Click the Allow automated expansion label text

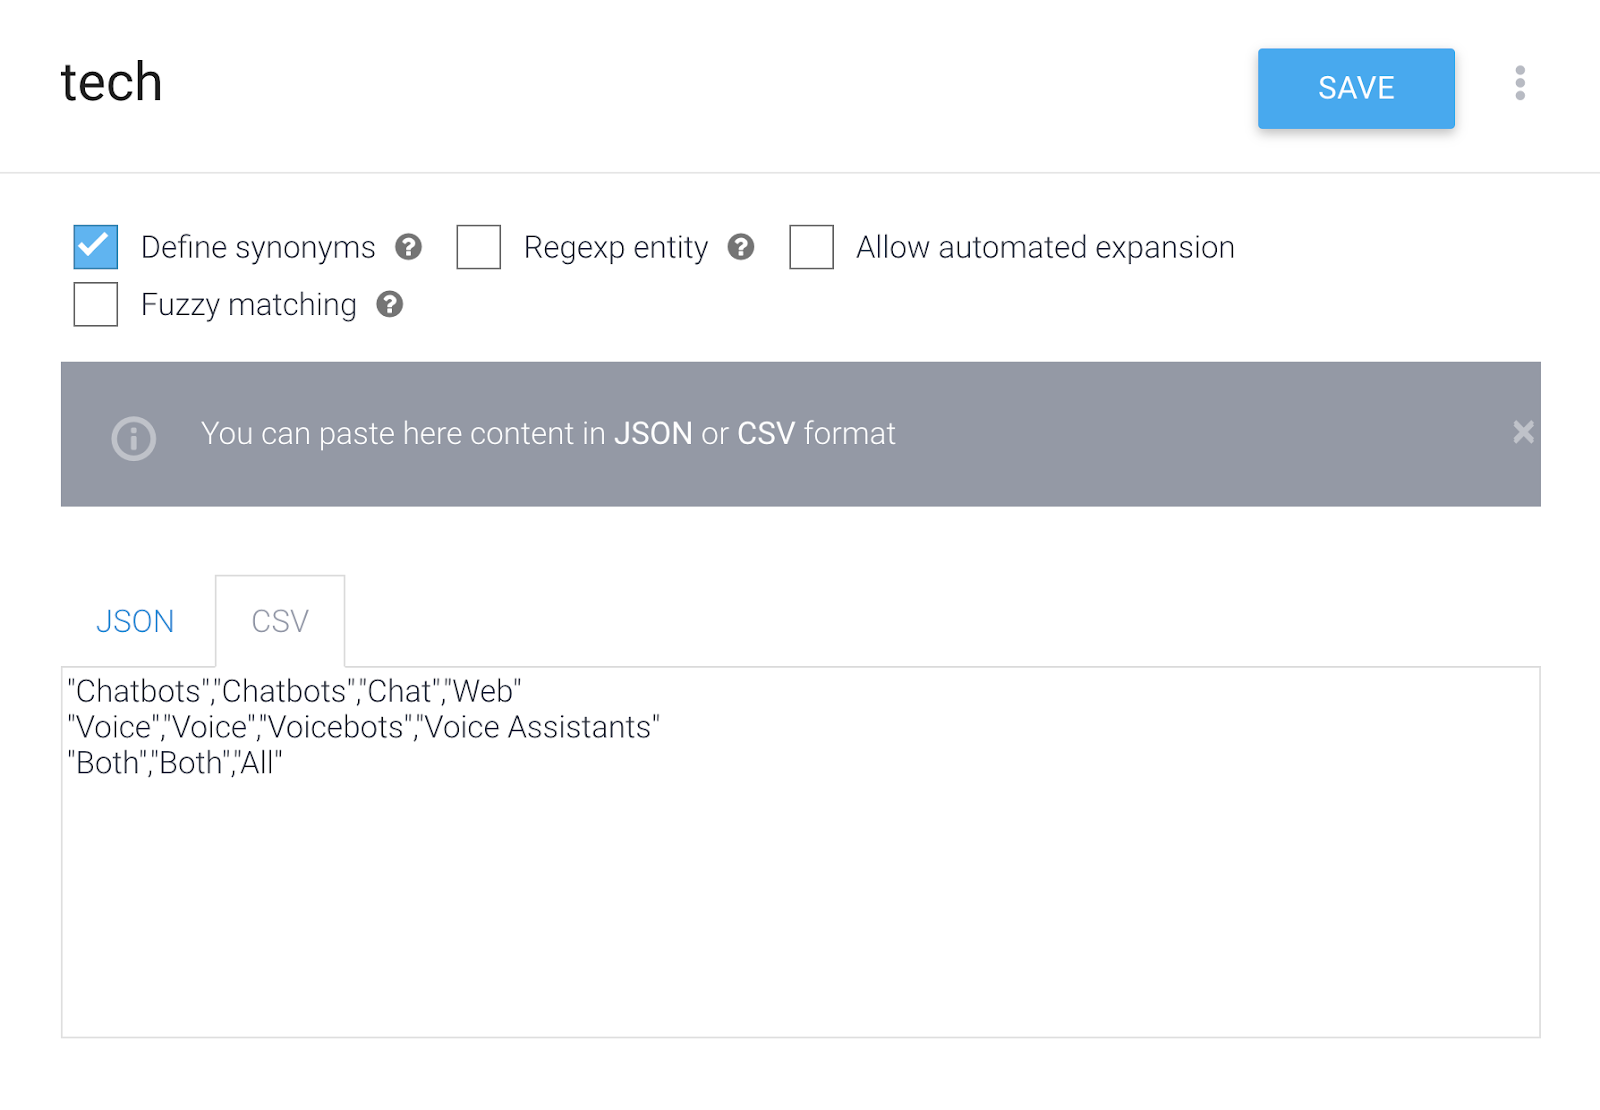(x=1044, y=247)
